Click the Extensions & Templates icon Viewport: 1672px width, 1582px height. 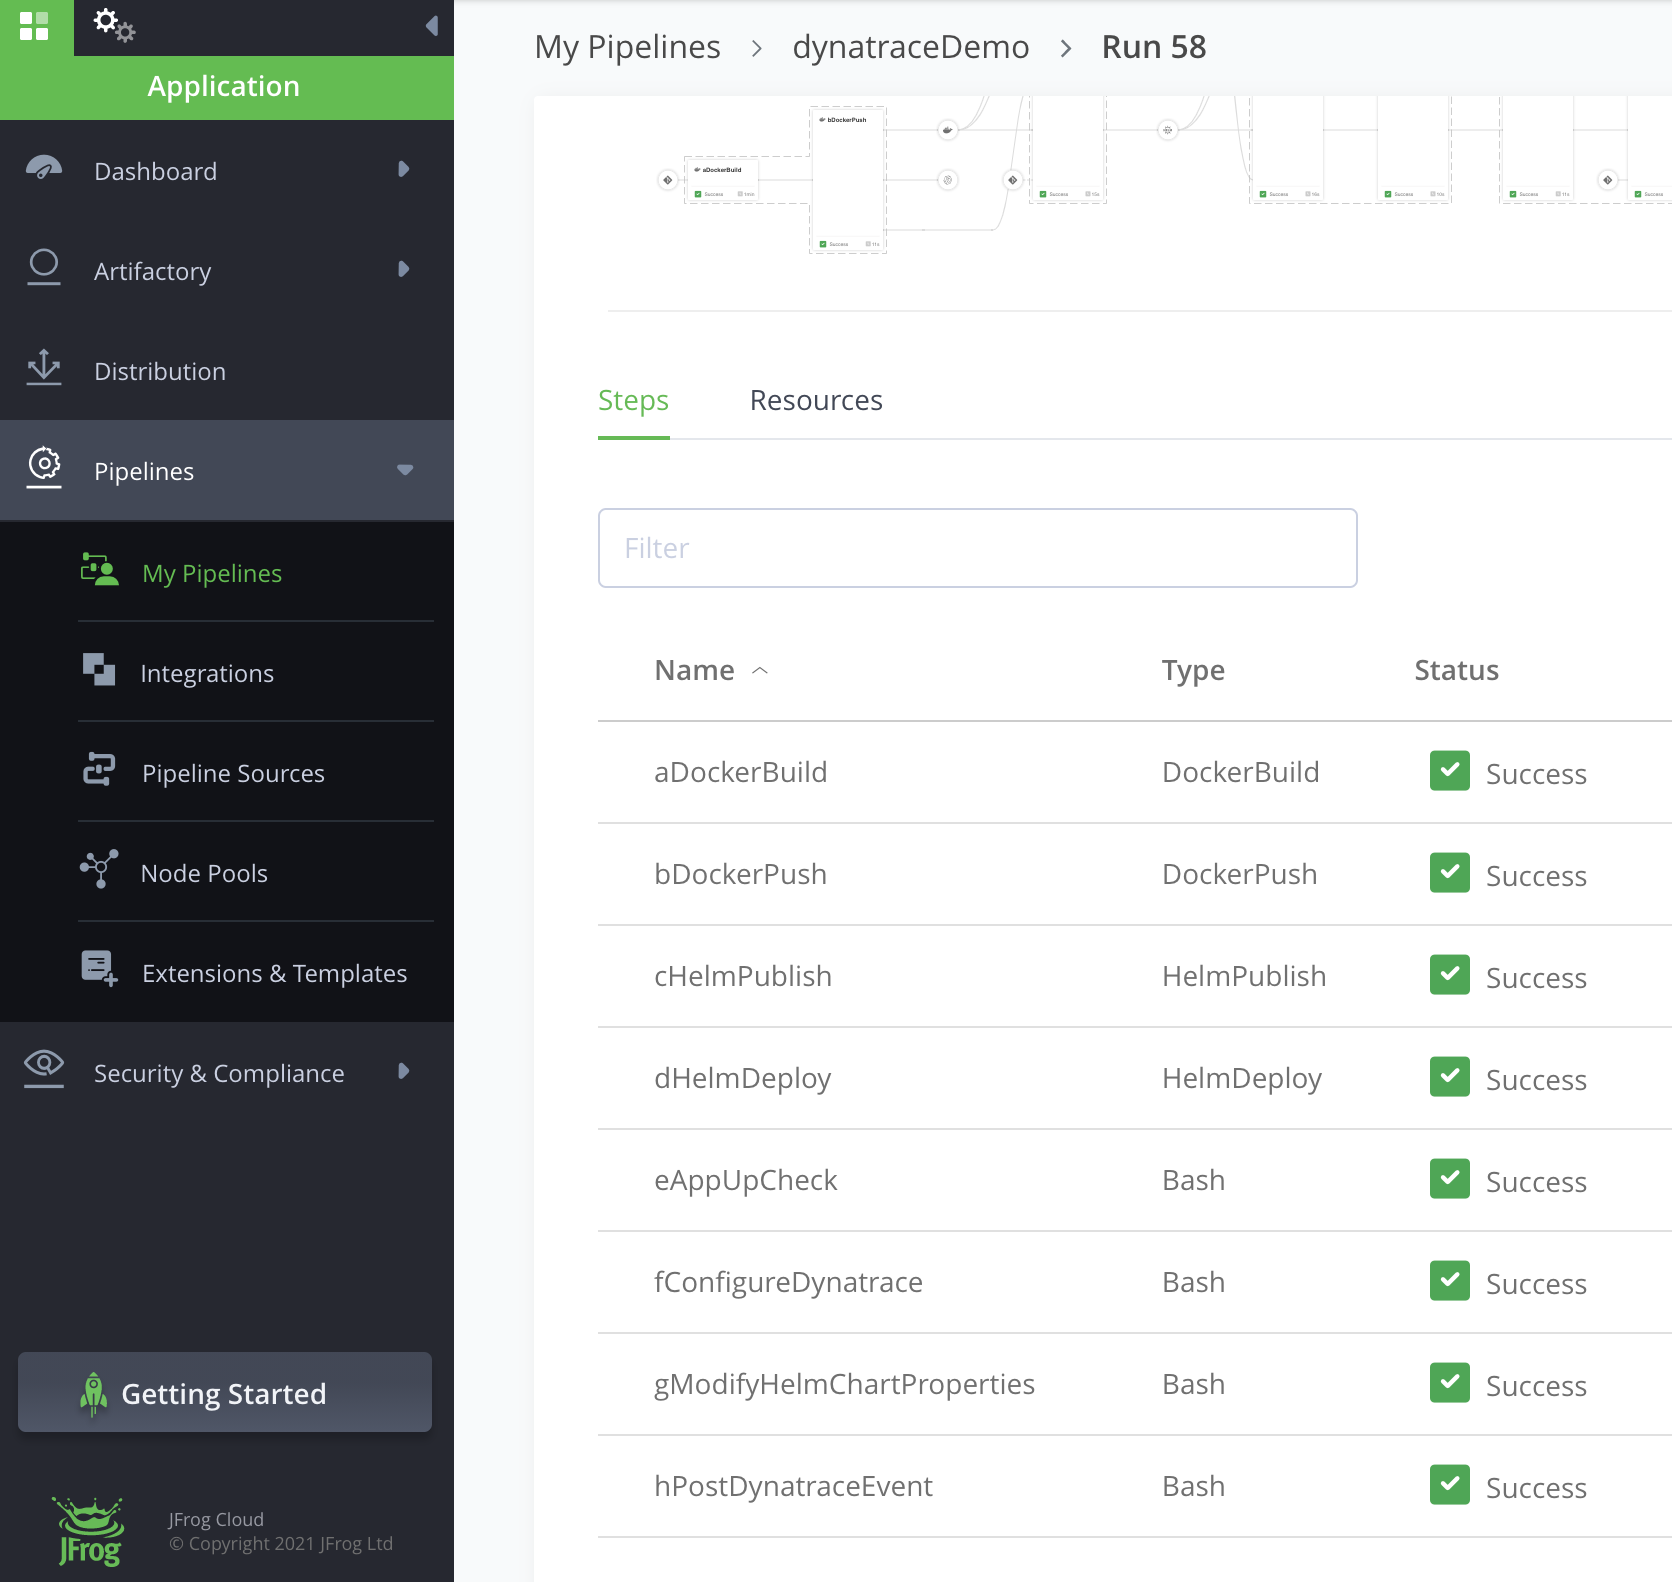pyautogui.click(x=100, y=969)
